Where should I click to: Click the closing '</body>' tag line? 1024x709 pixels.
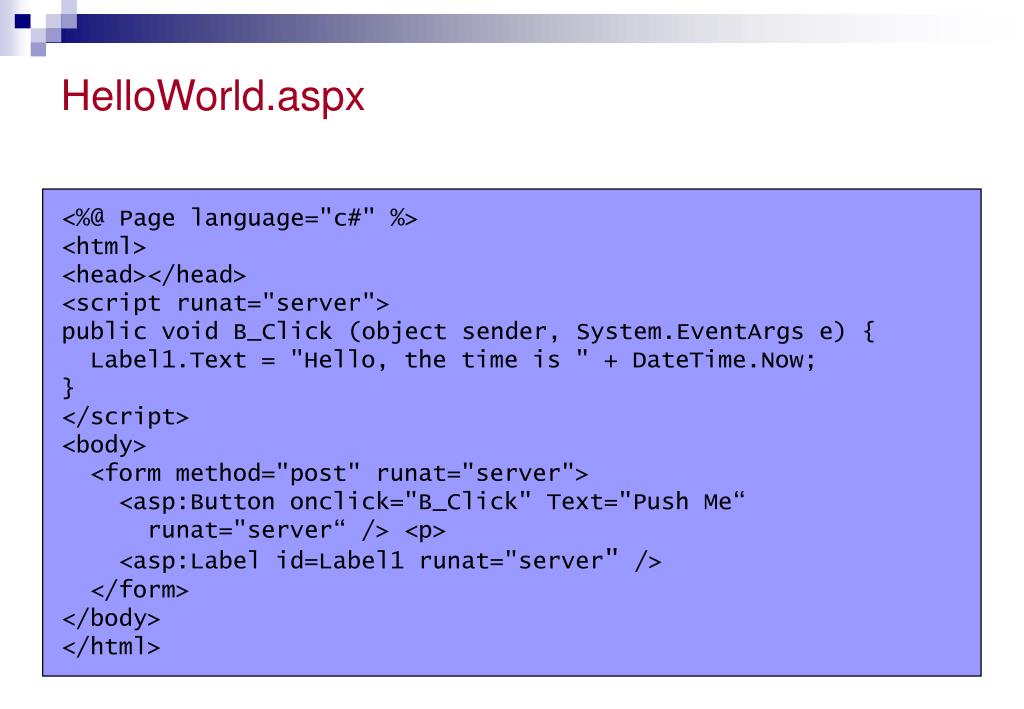pos(111,618)
